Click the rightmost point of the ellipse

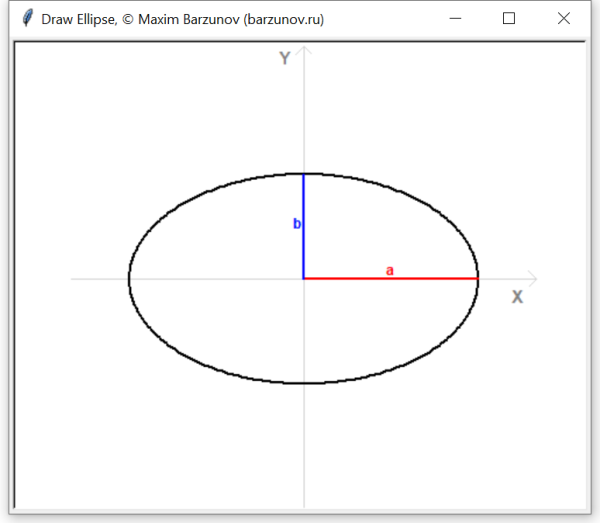tap(478, 278)
